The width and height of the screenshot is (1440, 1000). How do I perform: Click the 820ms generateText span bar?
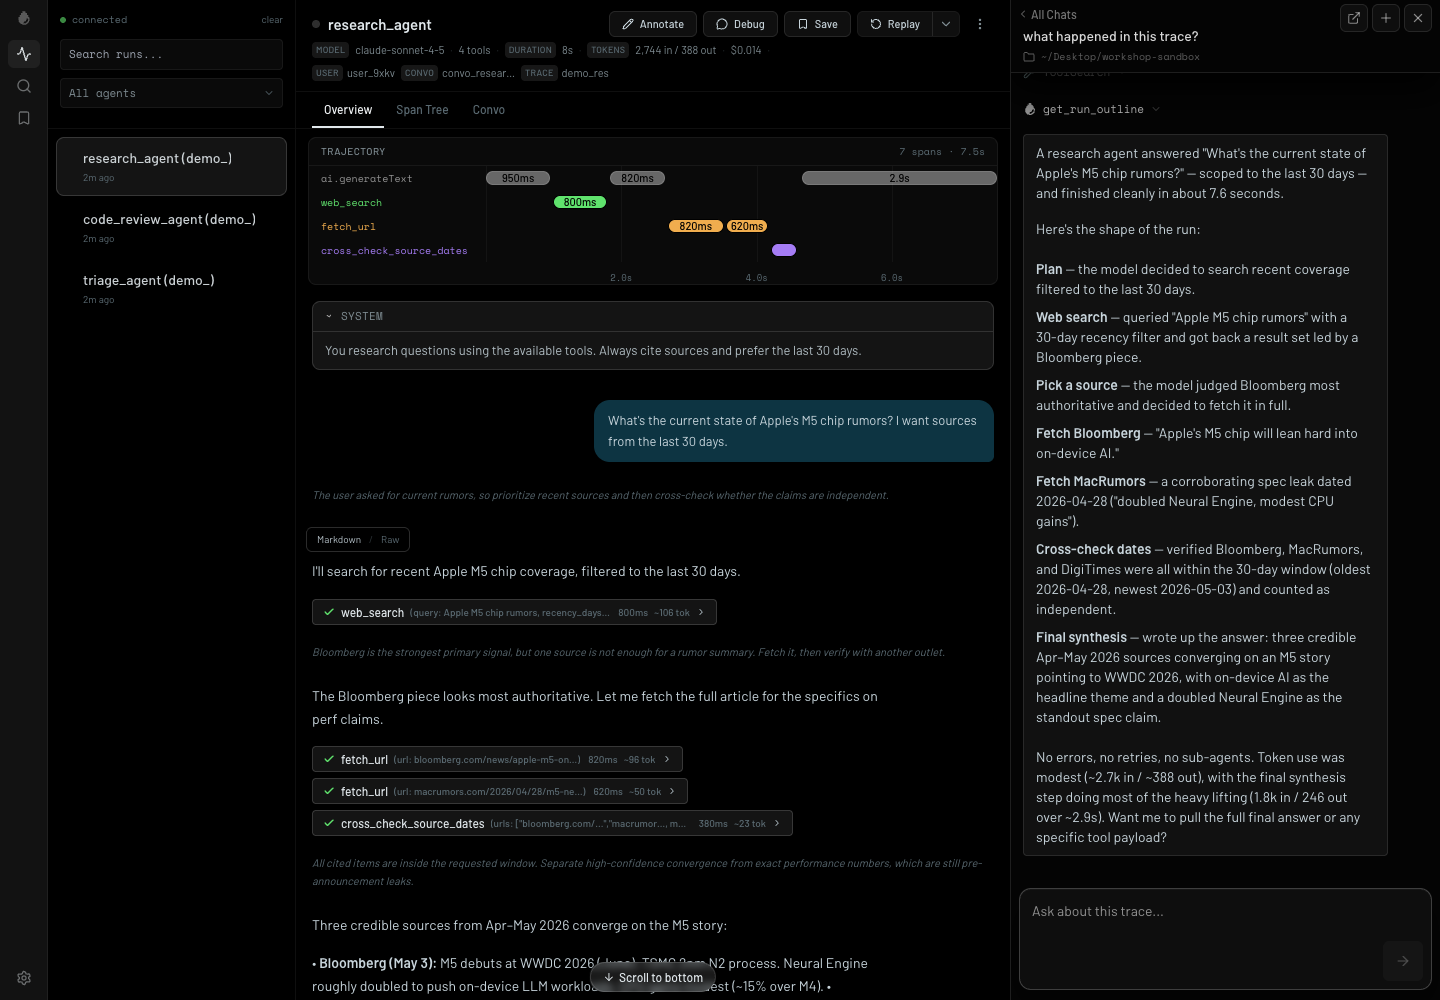[637, 178]
